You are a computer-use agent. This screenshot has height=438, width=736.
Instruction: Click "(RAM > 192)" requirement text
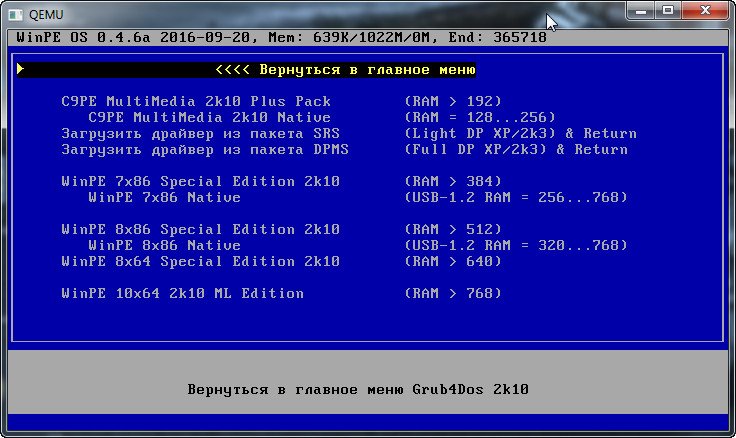(453, 101)
